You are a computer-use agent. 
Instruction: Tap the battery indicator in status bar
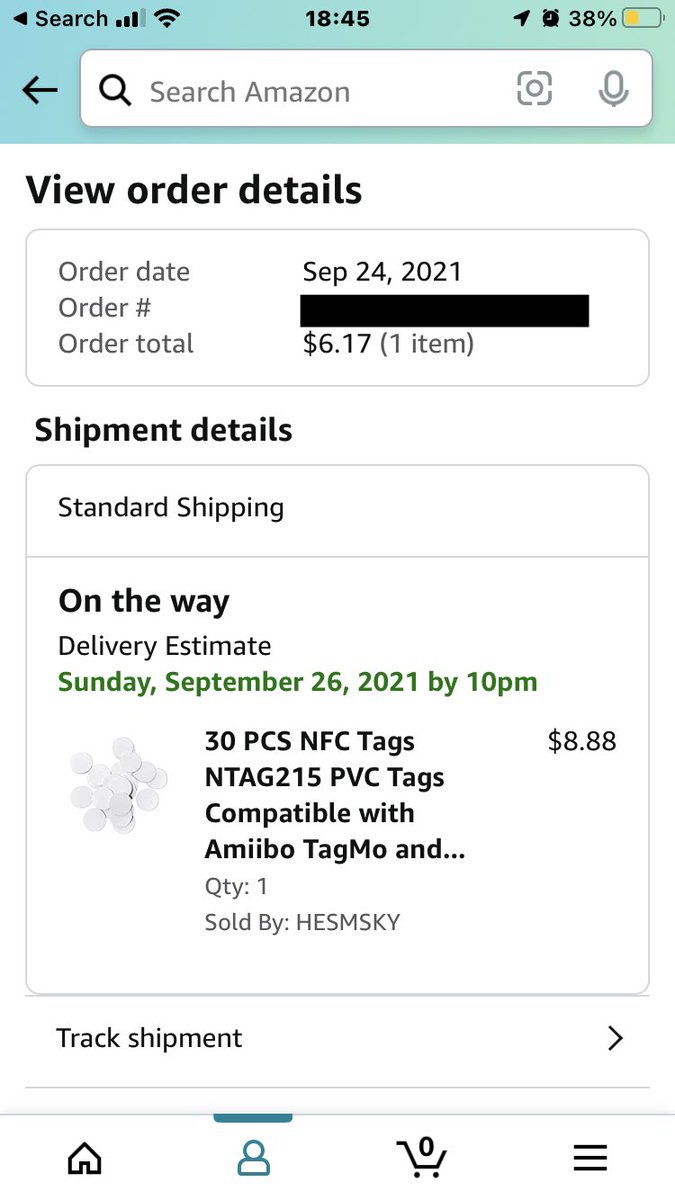pyautogui.click(x=642, y=18)
